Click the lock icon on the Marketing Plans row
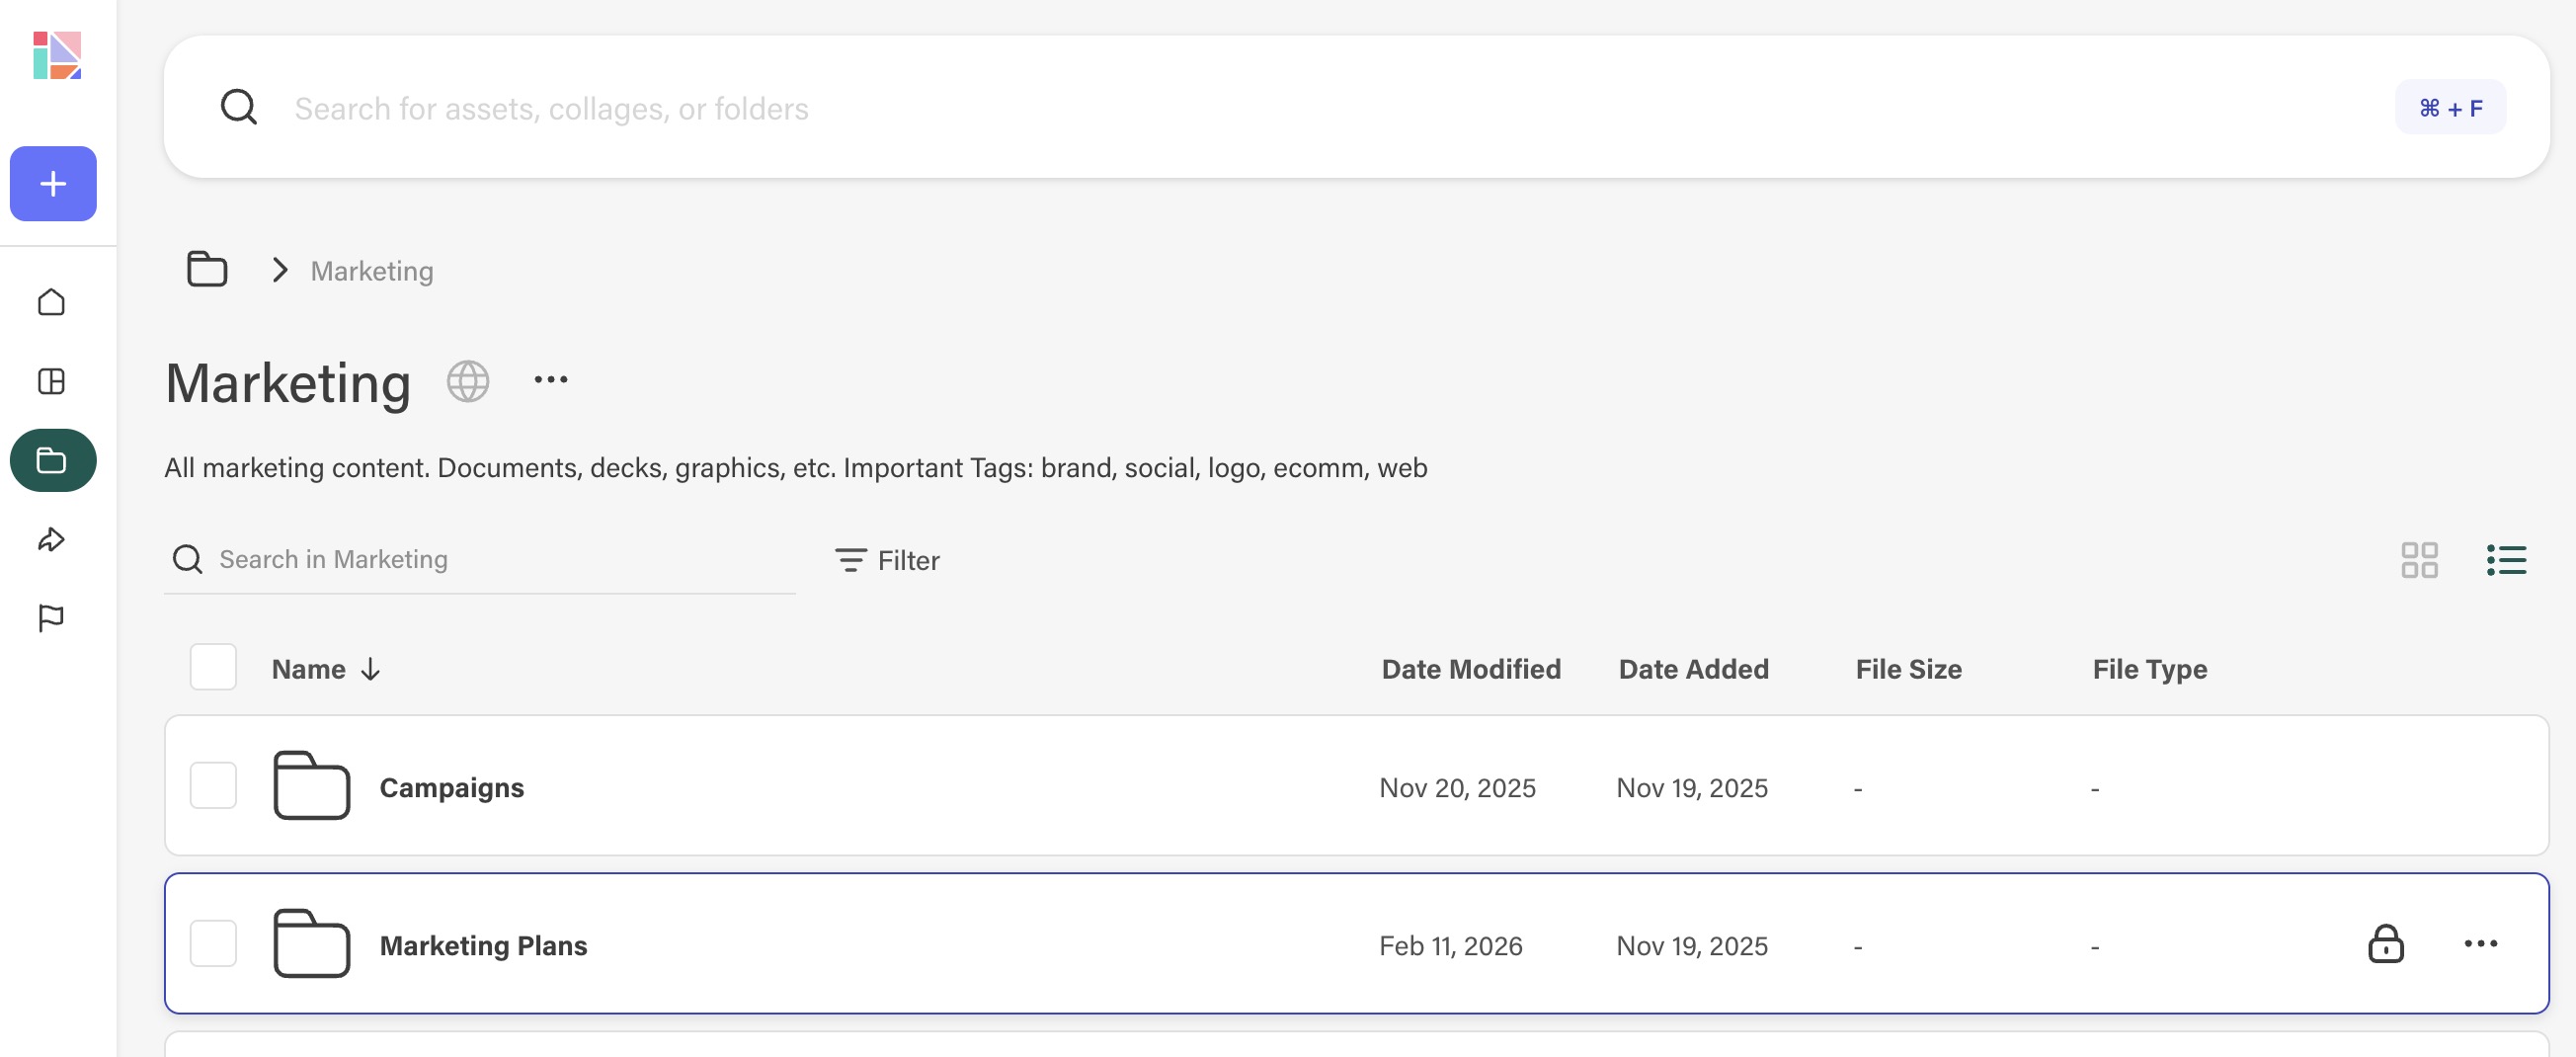Viewport: 2576px width, 1057px height. [x=2385, y=943]
